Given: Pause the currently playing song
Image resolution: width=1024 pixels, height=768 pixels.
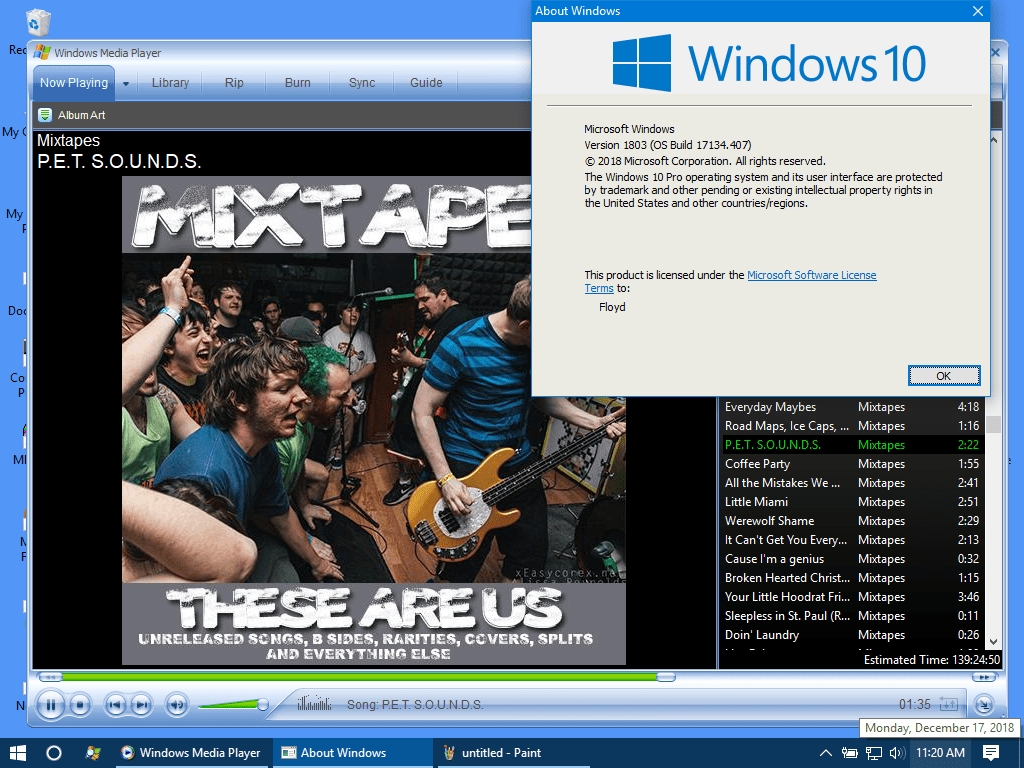Looking at the screenshot, I should point(51,705).
